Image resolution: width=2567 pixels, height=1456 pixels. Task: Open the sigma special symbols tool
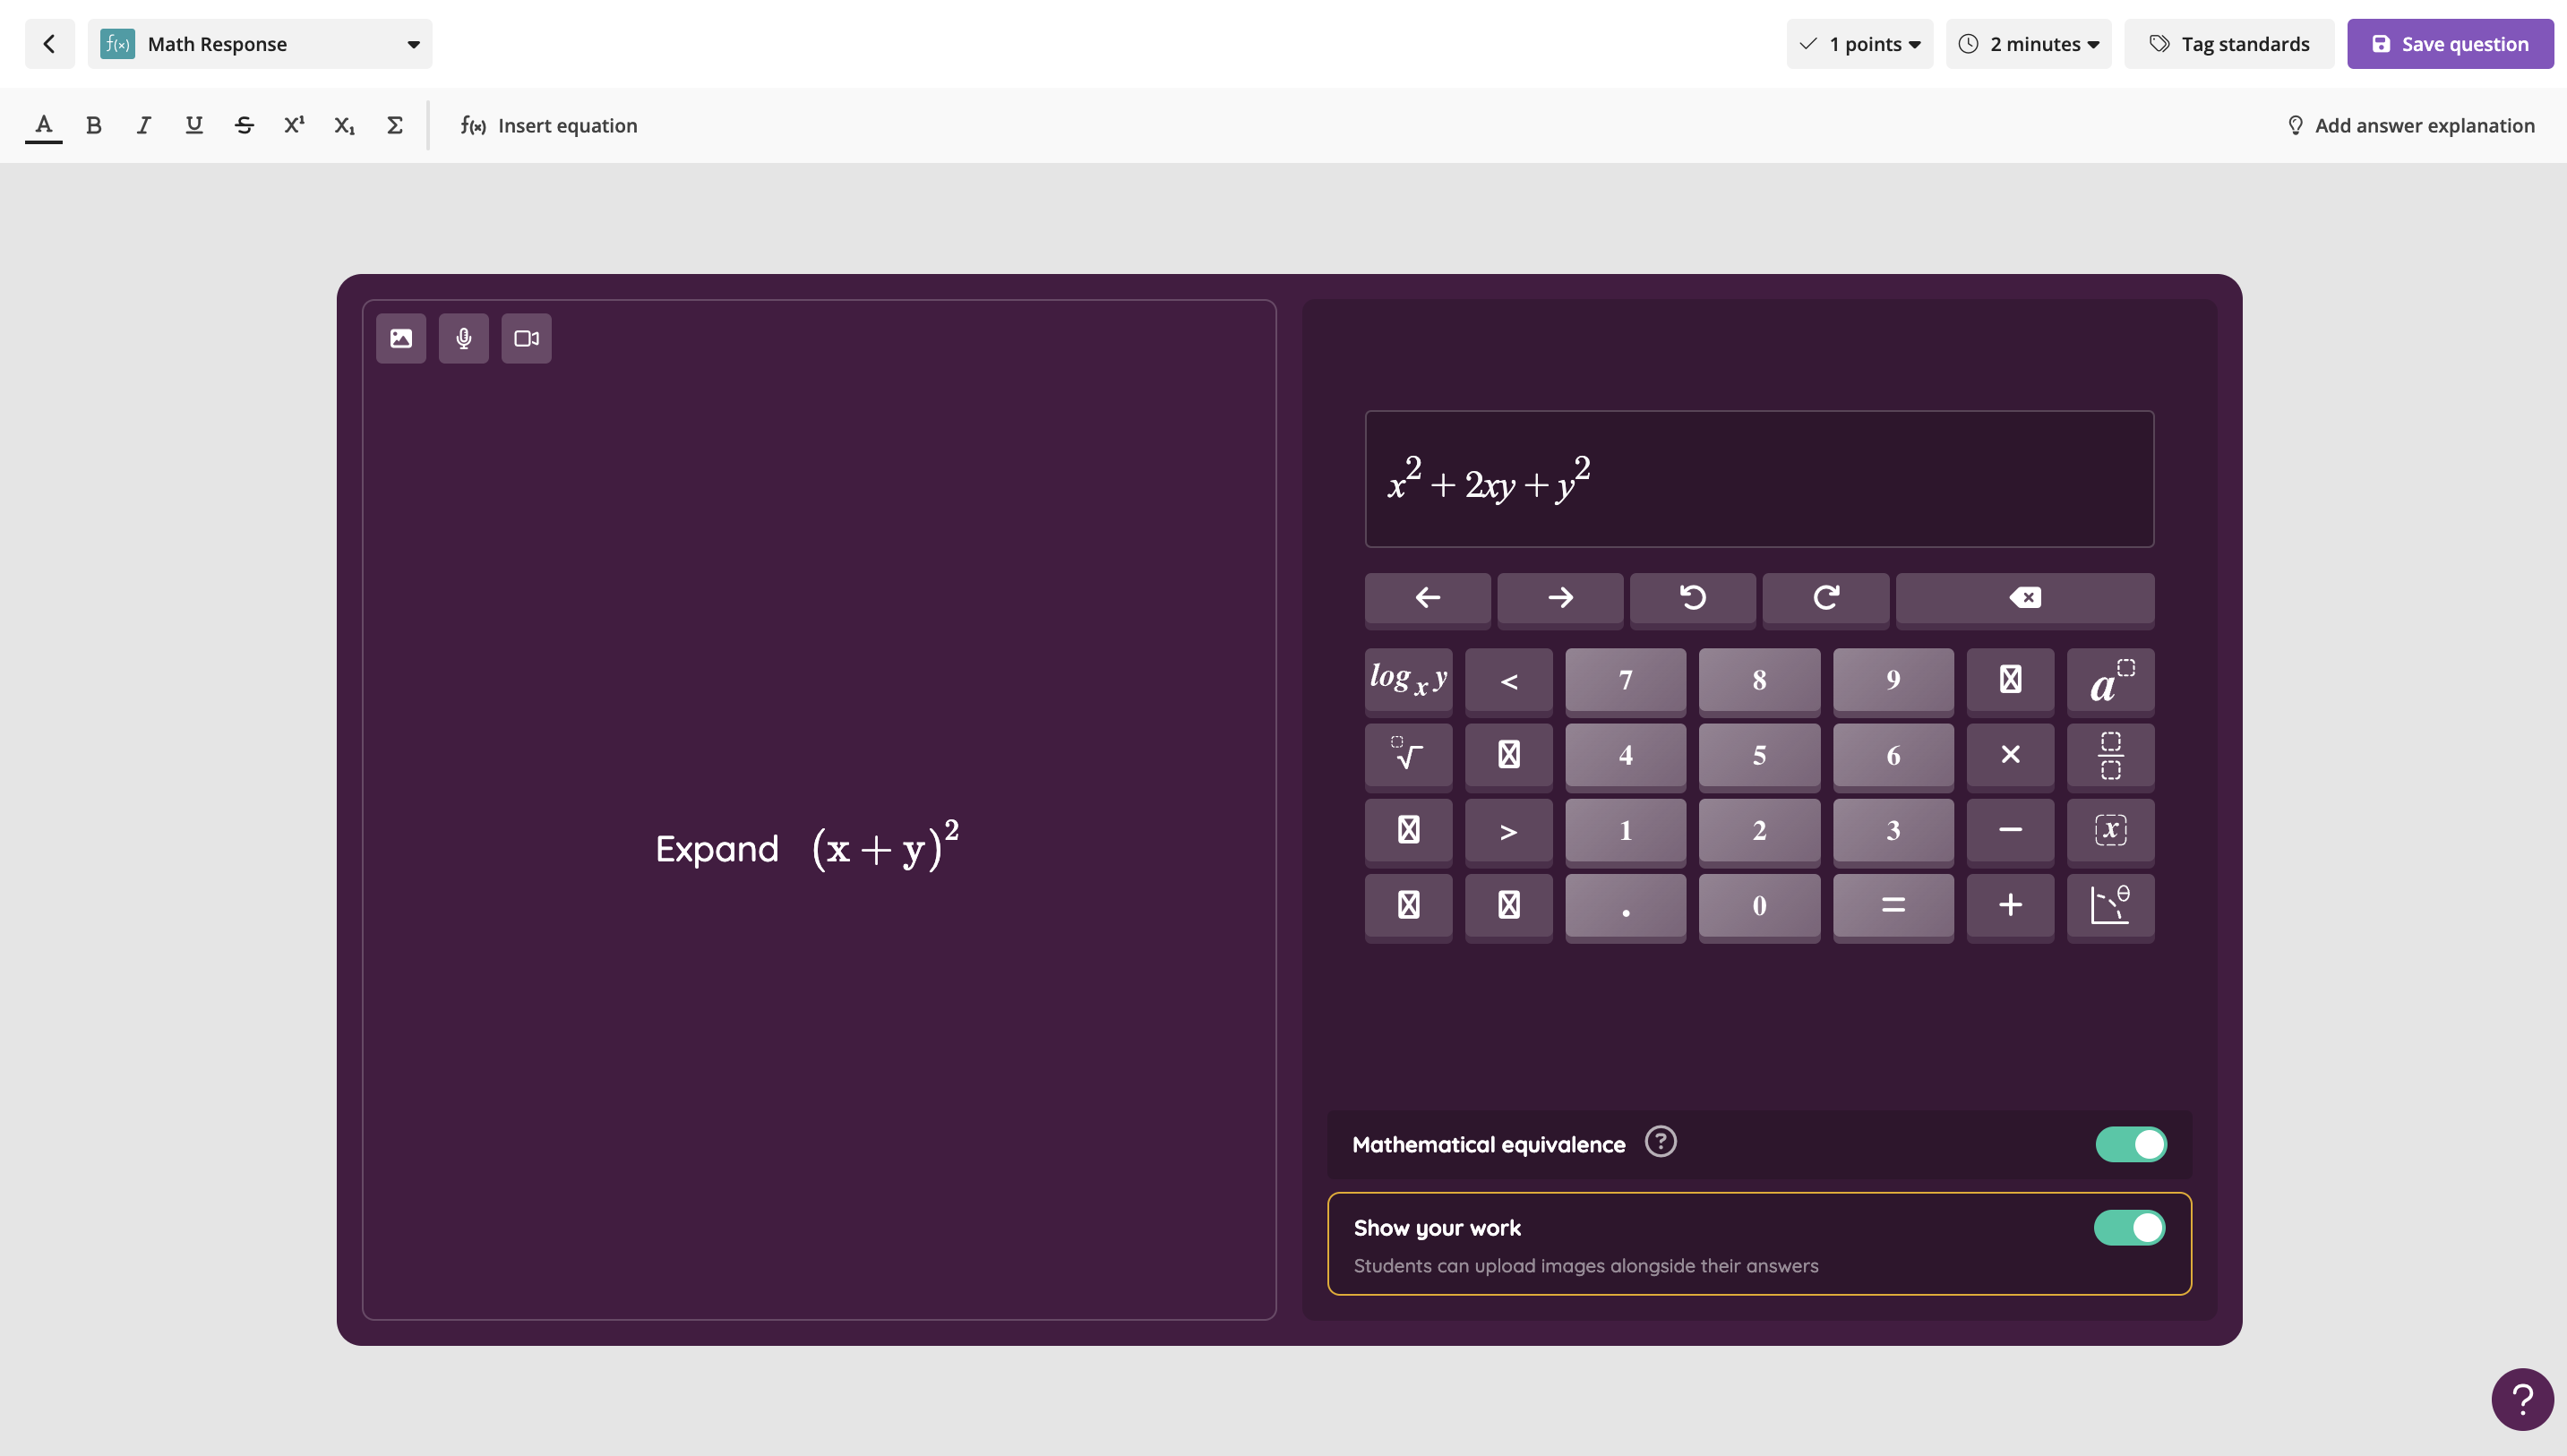point(394,125)
